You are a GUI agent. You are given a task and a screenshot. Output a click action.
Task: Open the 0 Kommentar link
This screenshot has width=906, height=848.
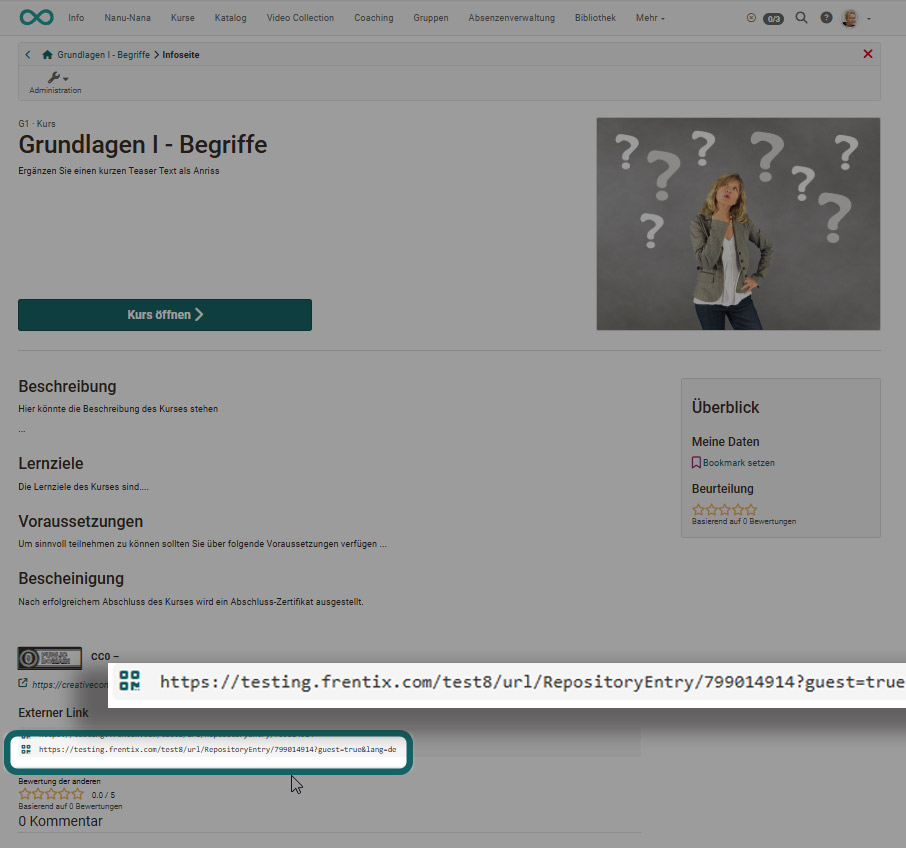click(x=60, y=820)
